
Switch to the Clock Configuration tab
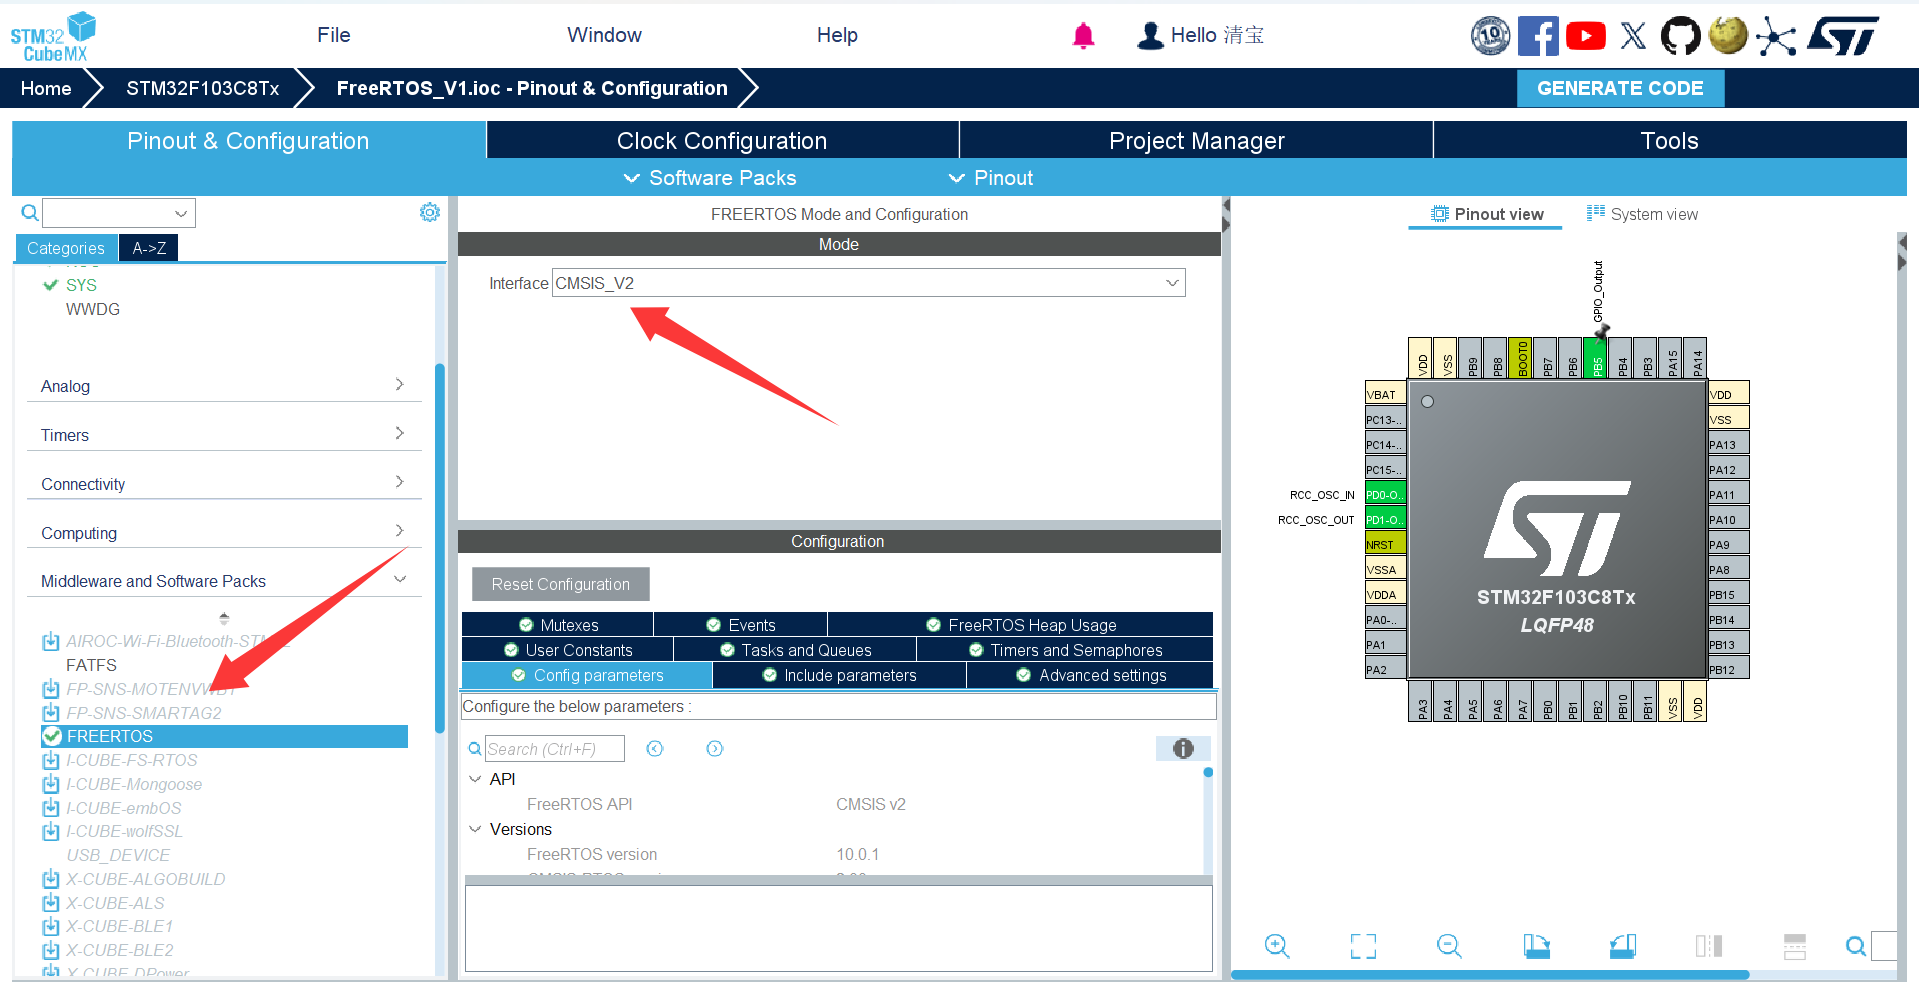pyautogui.click(x=722, y=141)
